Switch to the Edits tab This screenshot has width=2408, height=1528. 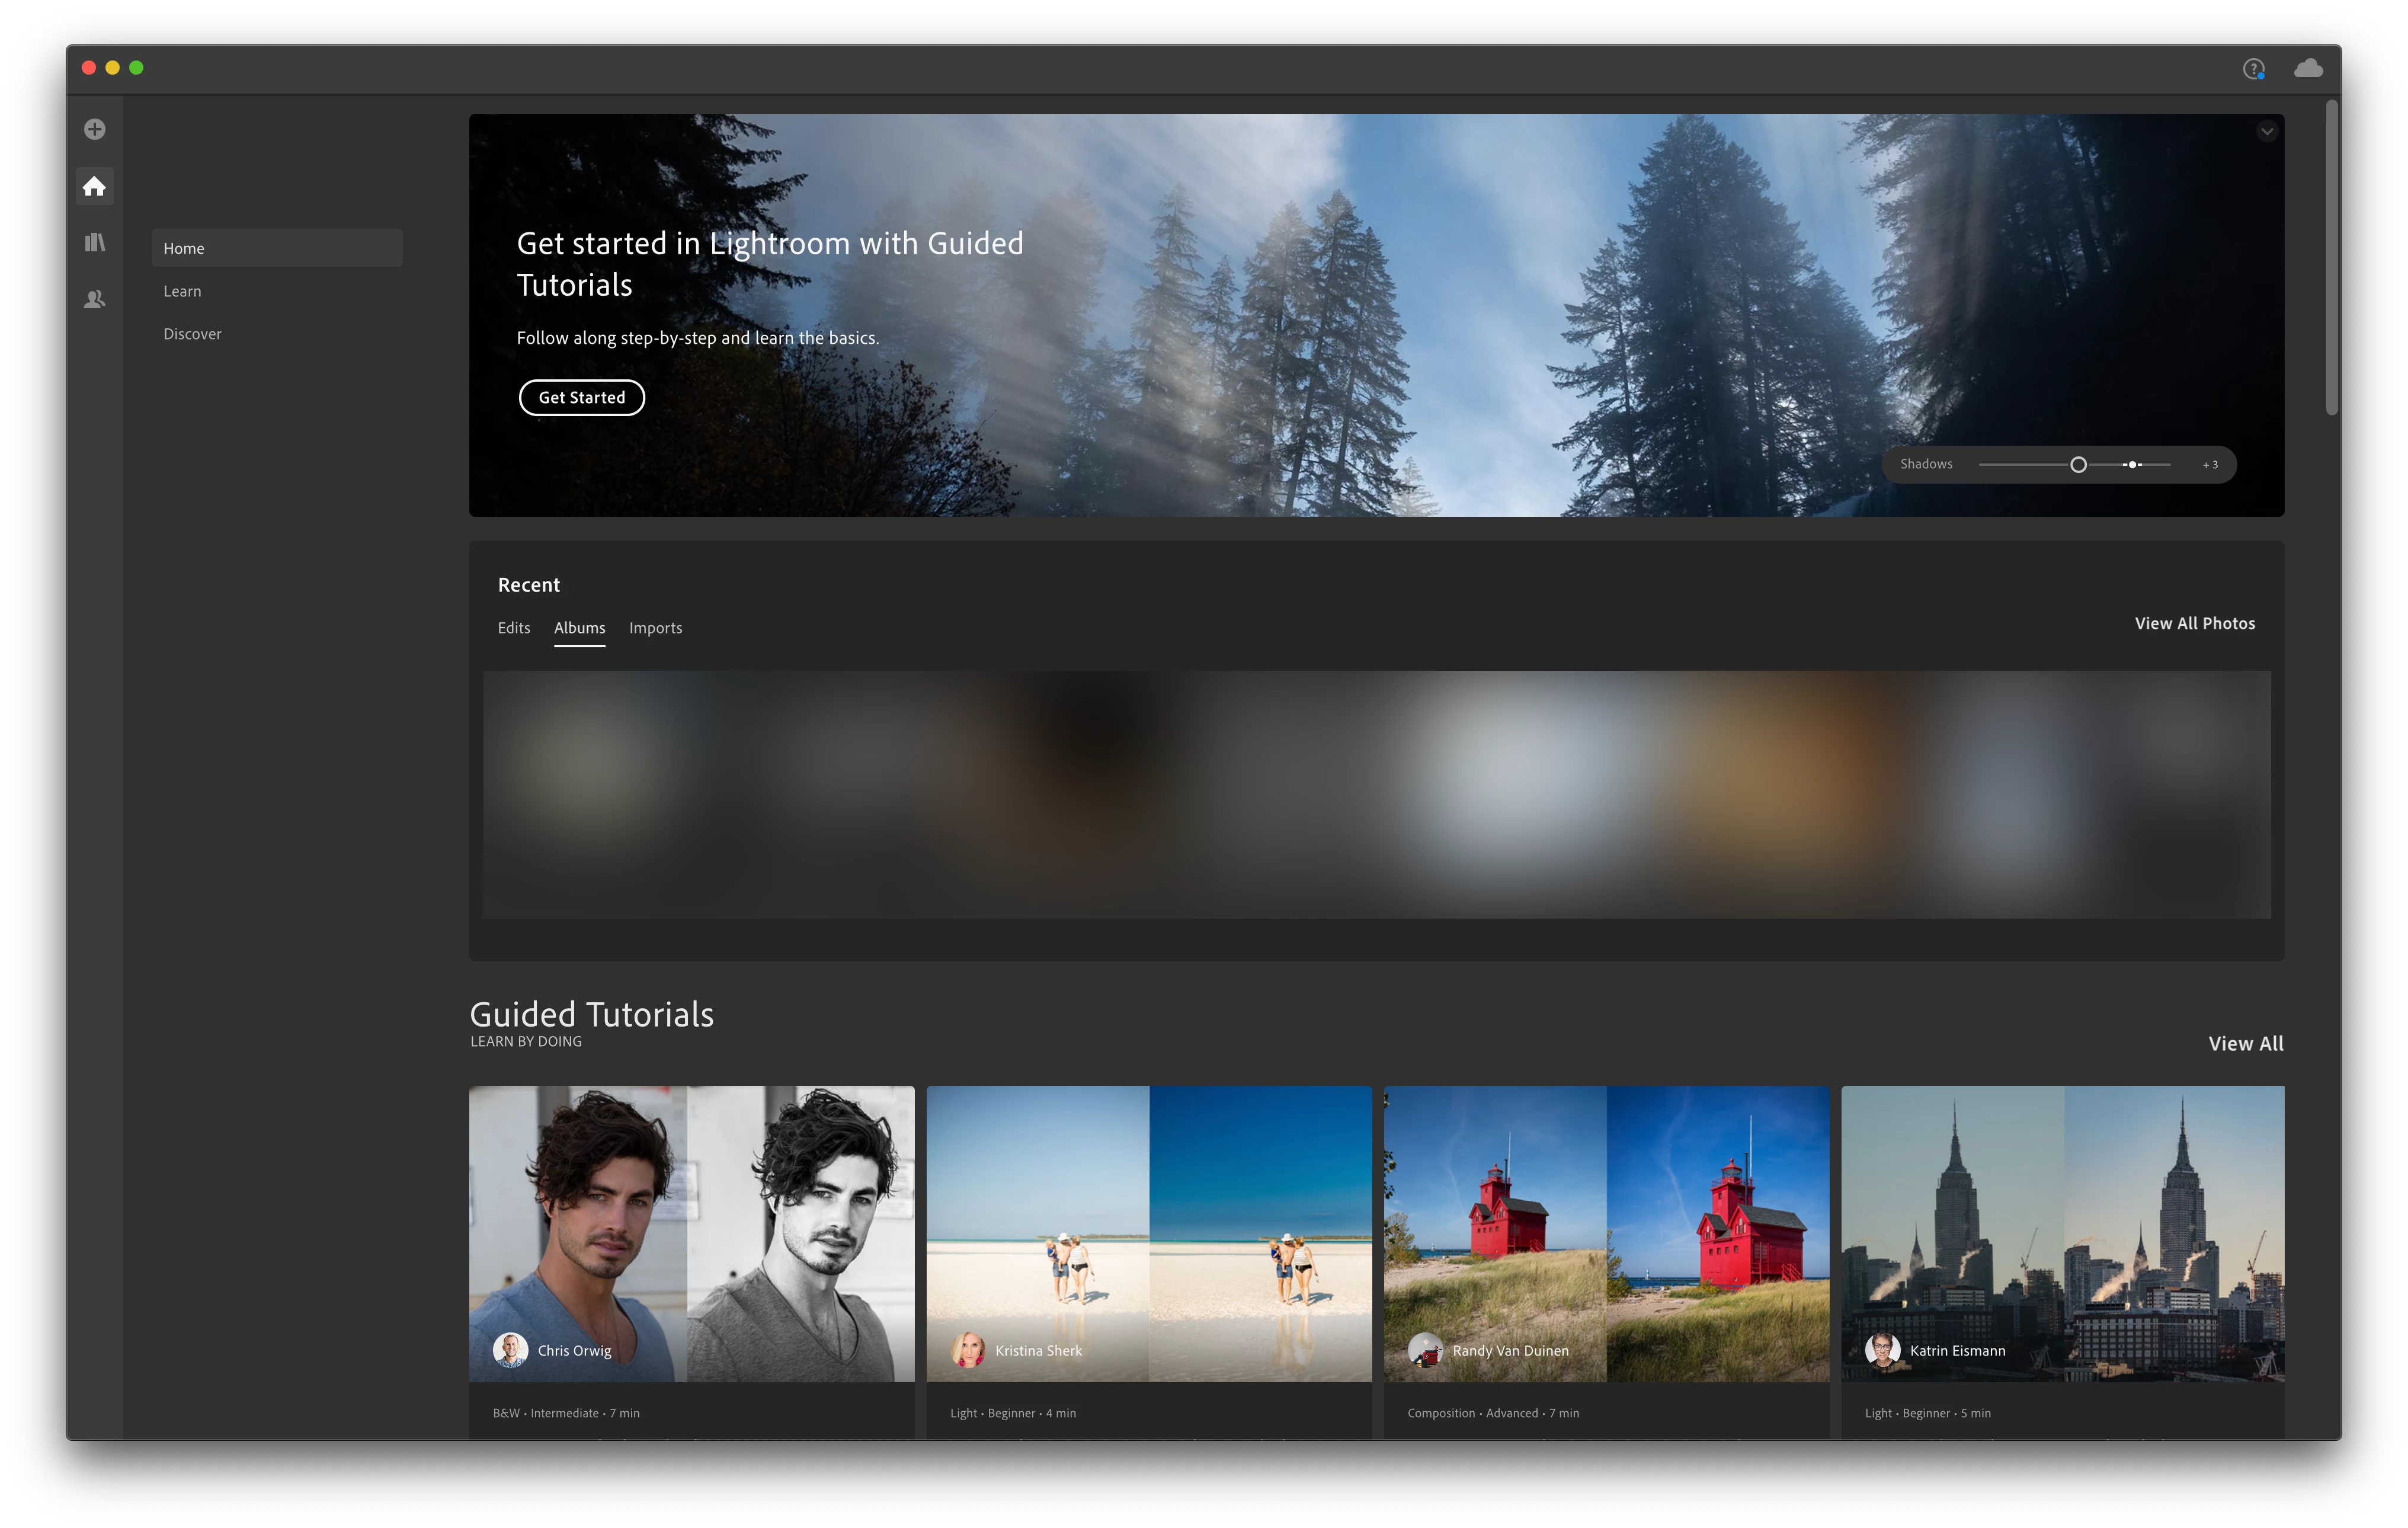pos(514,628)
